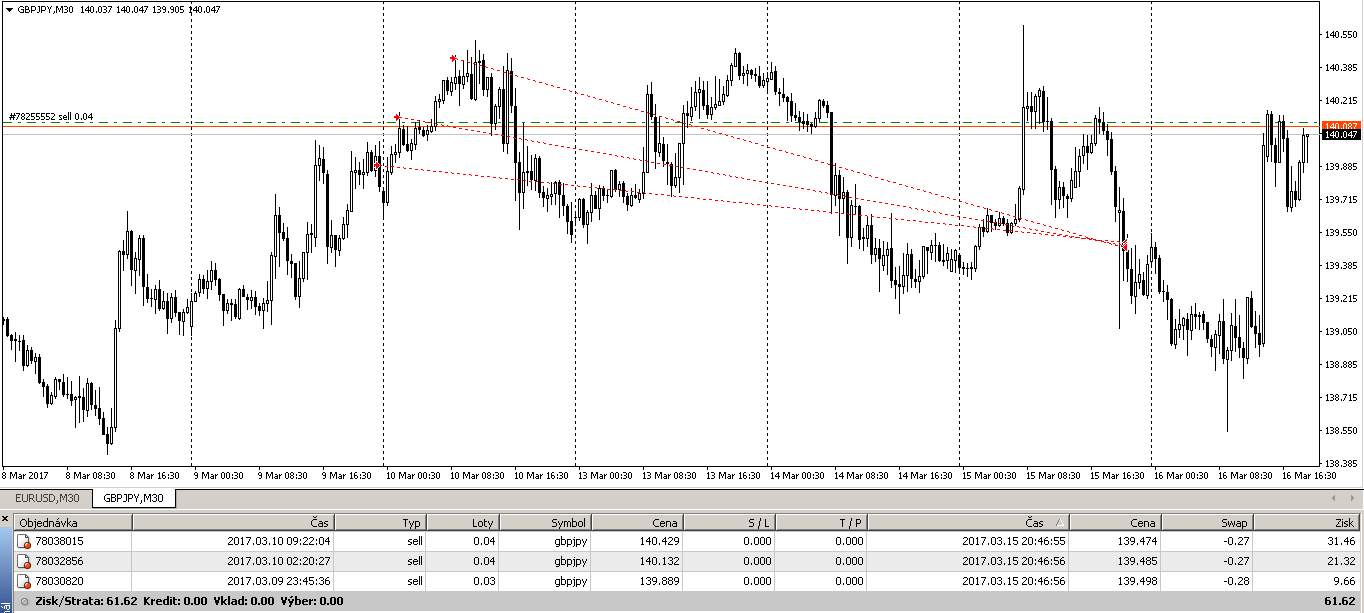
Task: Click total profit 61.62 in summary row
Action: [x=1340, y=601]
